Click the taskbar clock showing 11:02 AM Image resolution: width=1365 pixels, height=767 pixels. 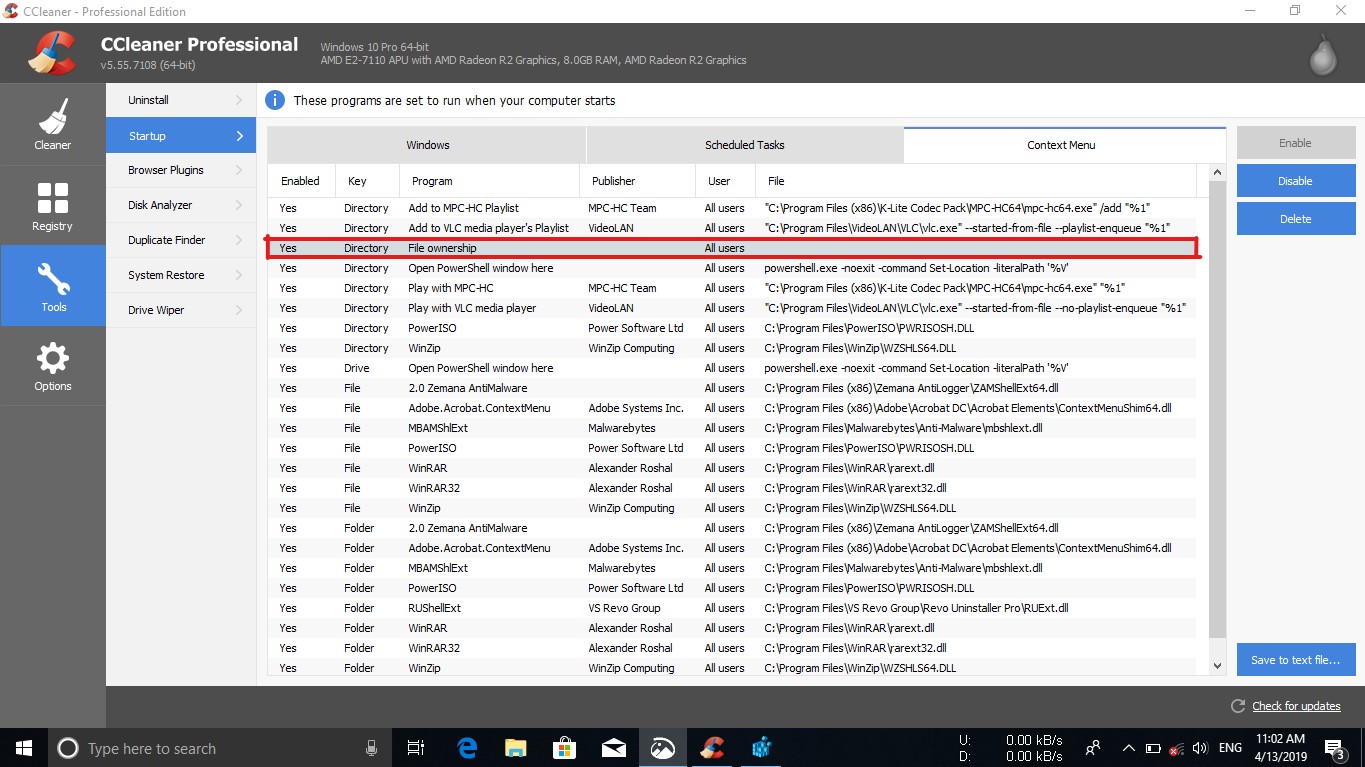[x=1281, y=748]
